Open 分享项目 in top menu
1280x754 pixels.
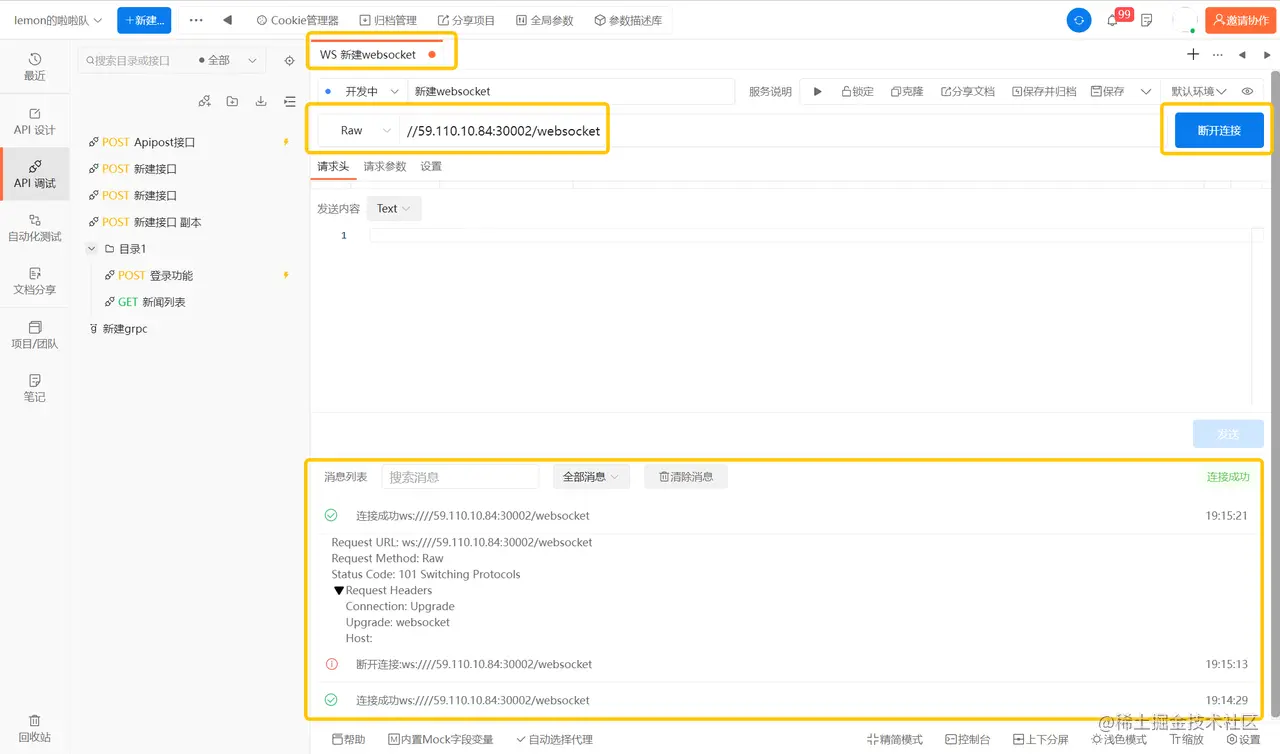coord(467,20)
